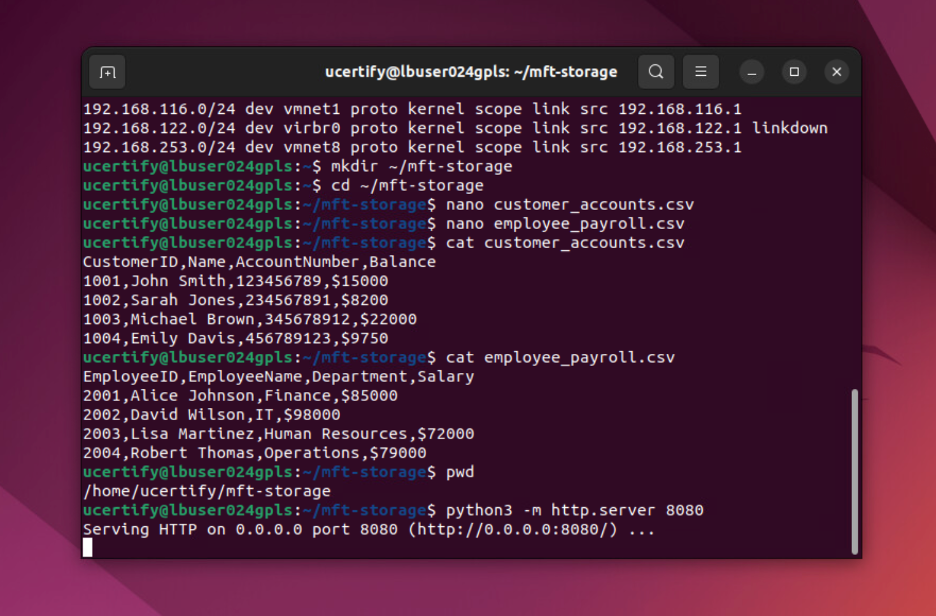Click the 'python3 -m http.server 8080' command
This screenshot has width=936, height=616.
(x=575, y=510)
